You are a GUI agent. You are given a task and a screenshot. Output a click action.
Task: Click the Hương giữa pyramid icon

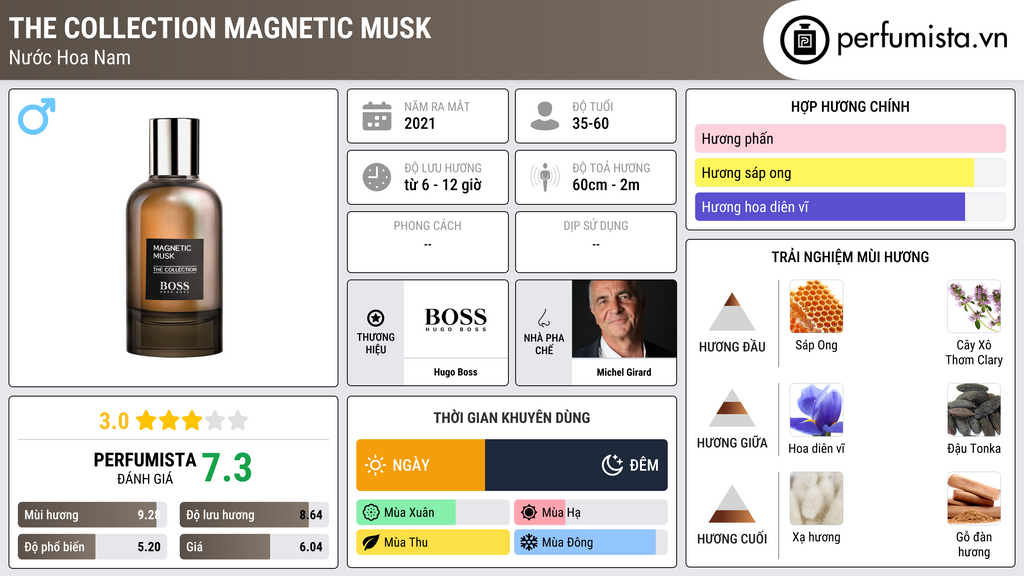(x=732, y=408)
